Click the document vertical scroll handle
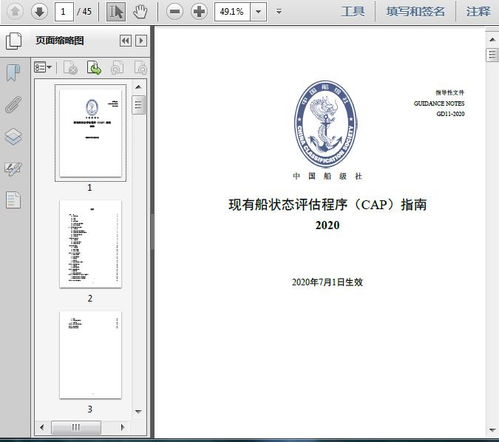Image resolution: width=499 pixels, height=442 pixels. (492, 55)
